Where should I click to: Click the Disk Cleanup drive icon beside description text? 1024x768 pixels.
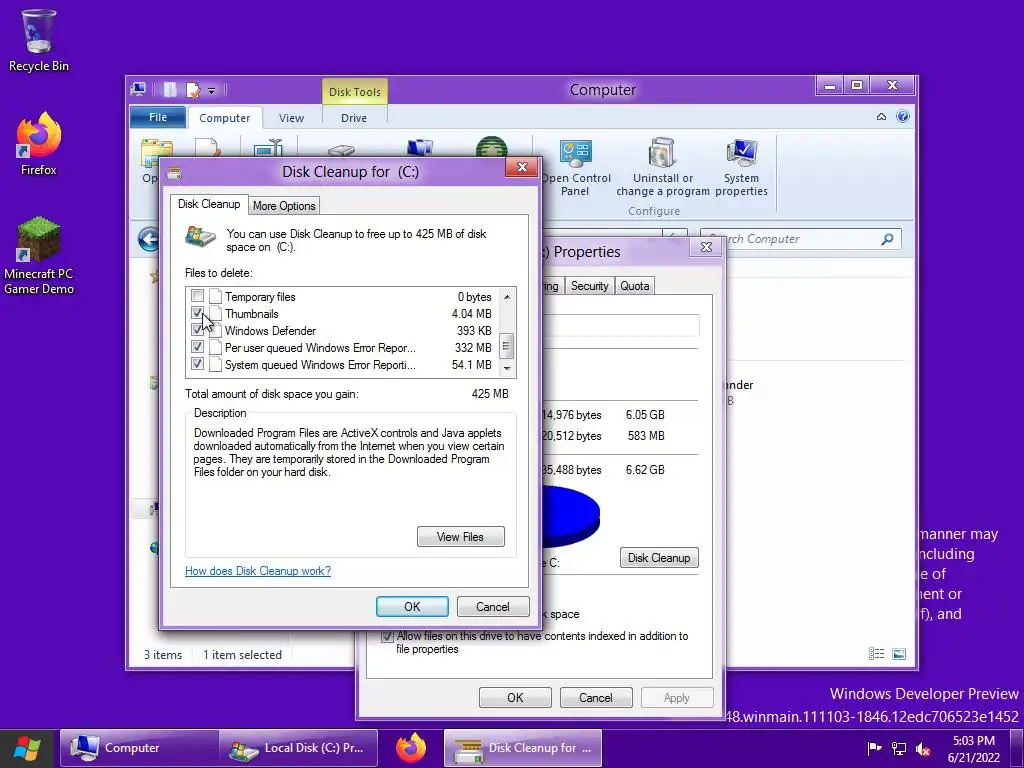click(x=200, y=236)
